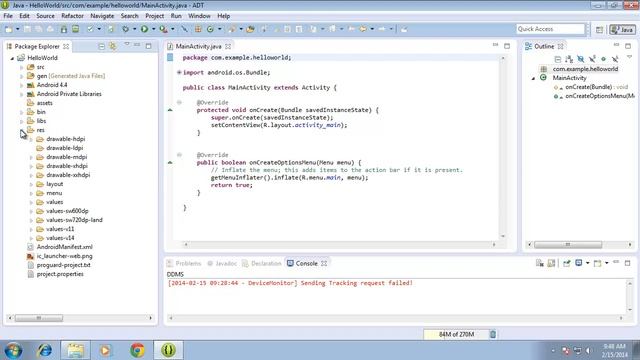The width and height of the screenshot is (640, 360).
Task: Switch to the Javadoc tab
Action: pos(222,264)
